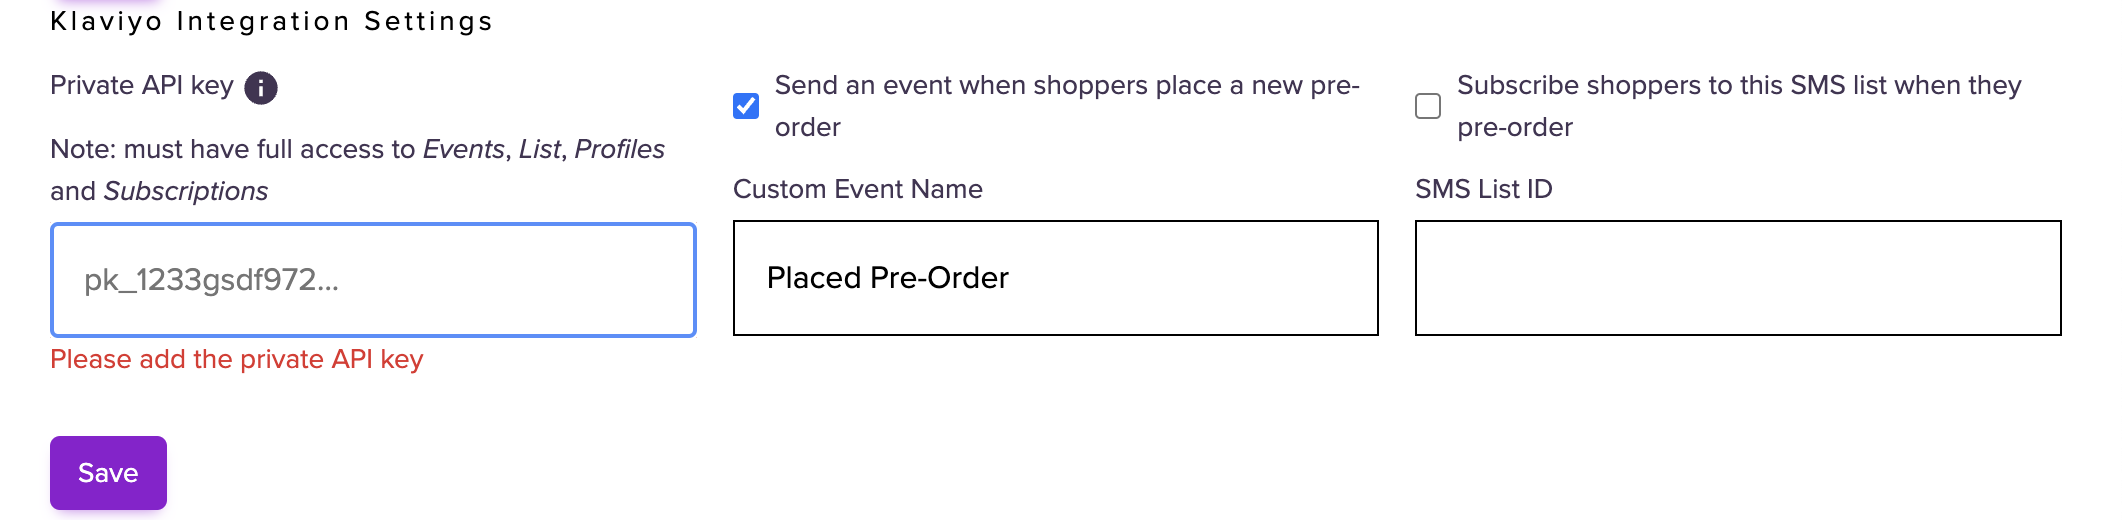Screen dimensions: 2122x520
Task: Enable the subscribe shoppers to SMS list checkbox
Action: click(1428, 106)
